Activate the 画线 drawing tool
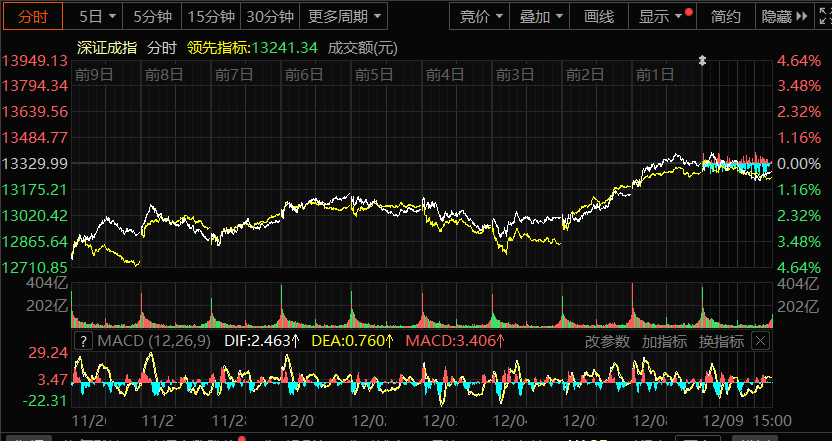 click(x=598, y=16)
